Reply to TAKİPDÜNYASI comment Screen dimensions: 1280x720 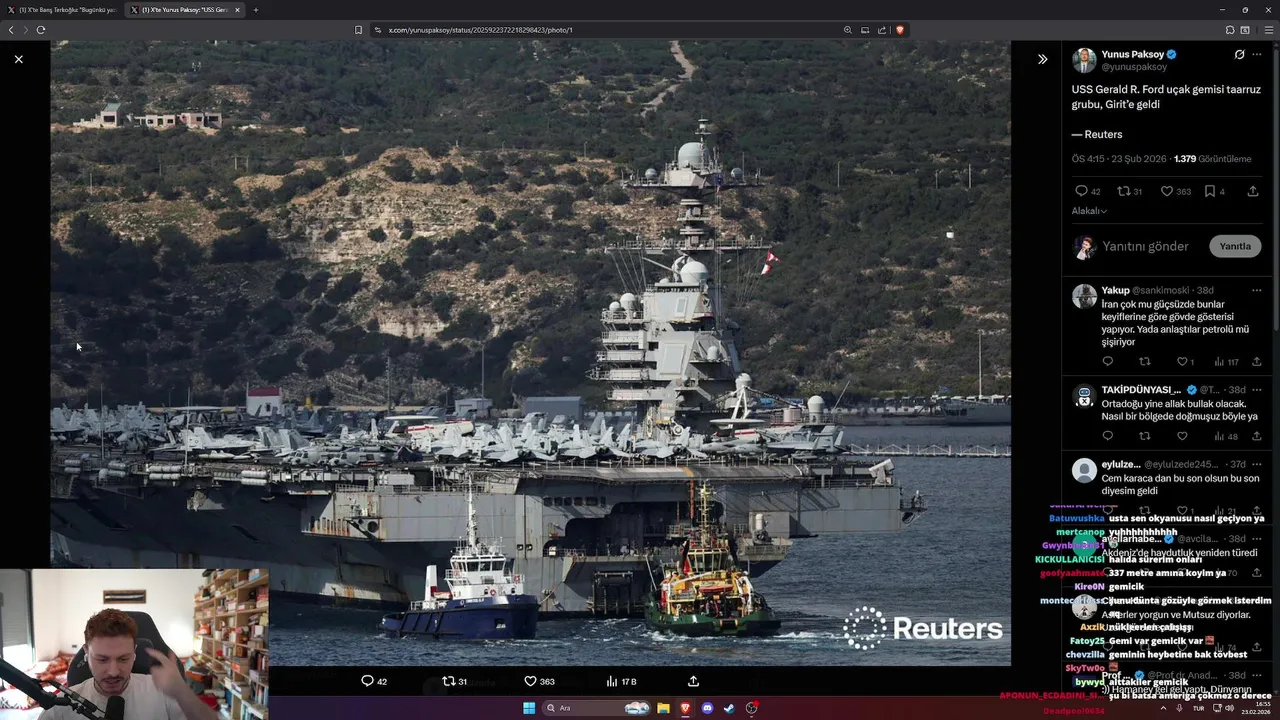[1107, 436]
